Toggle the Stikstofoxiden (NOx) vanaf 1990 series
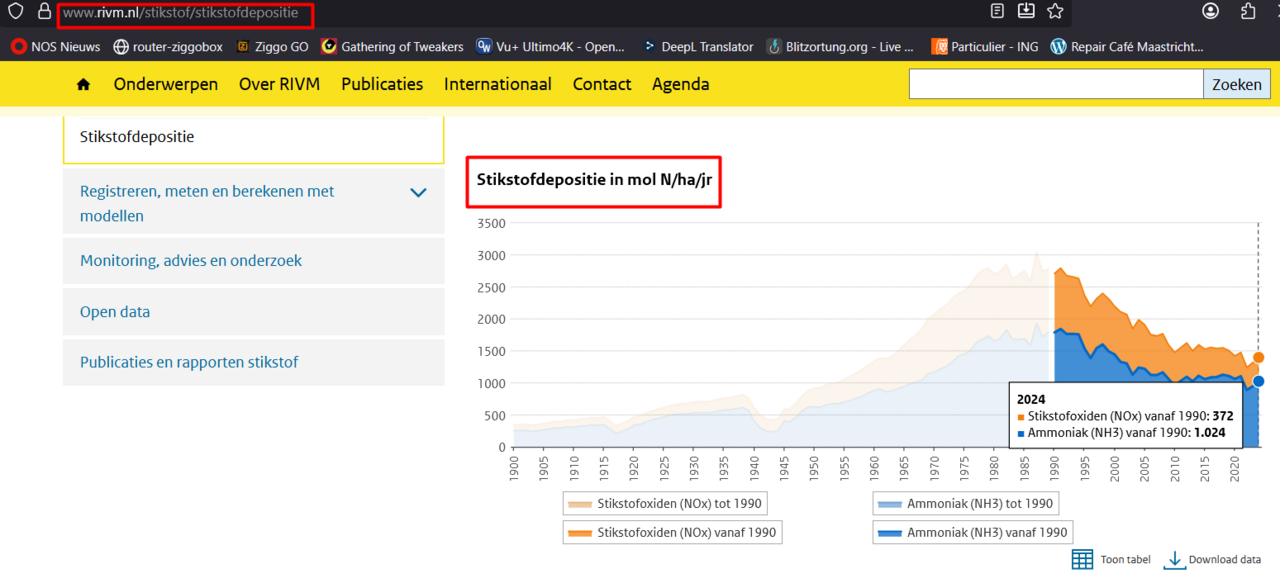 pos(671,533)
